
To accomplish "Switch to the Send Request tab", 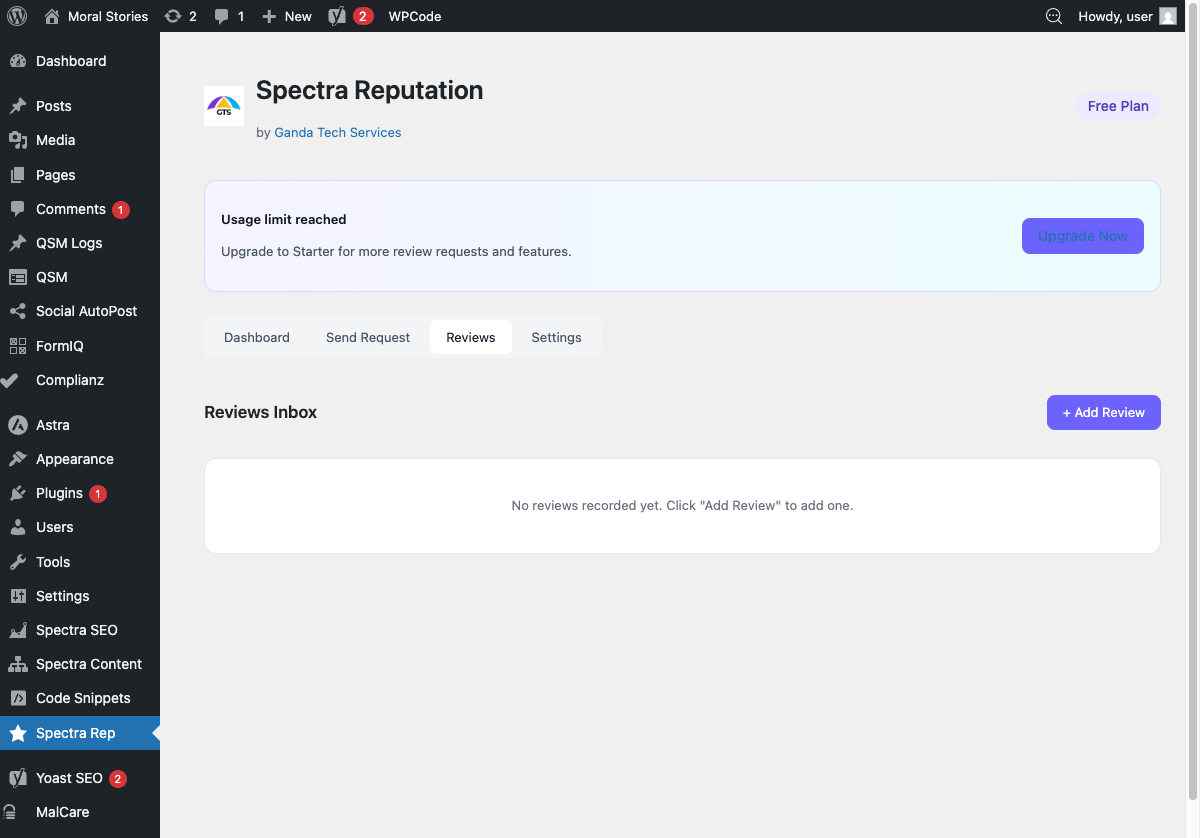I will coord(368,337).
